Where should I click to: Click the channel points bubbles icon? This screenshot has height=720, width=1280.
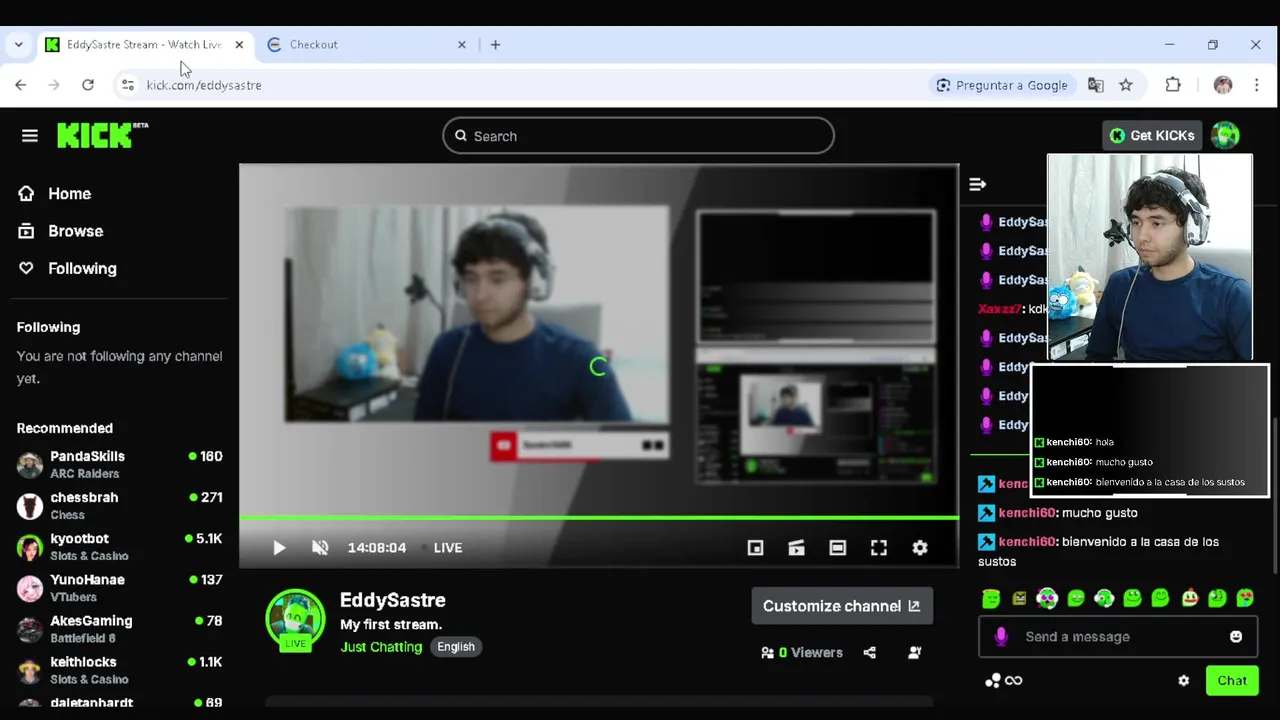tap(993, 681)
